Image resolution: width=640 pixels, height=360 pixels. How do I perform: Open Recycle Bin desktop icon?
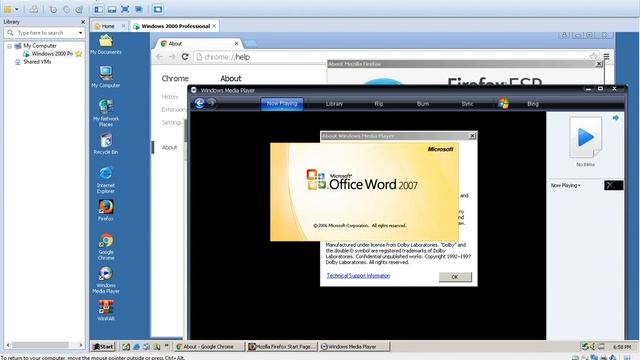(x=106, y=144)
